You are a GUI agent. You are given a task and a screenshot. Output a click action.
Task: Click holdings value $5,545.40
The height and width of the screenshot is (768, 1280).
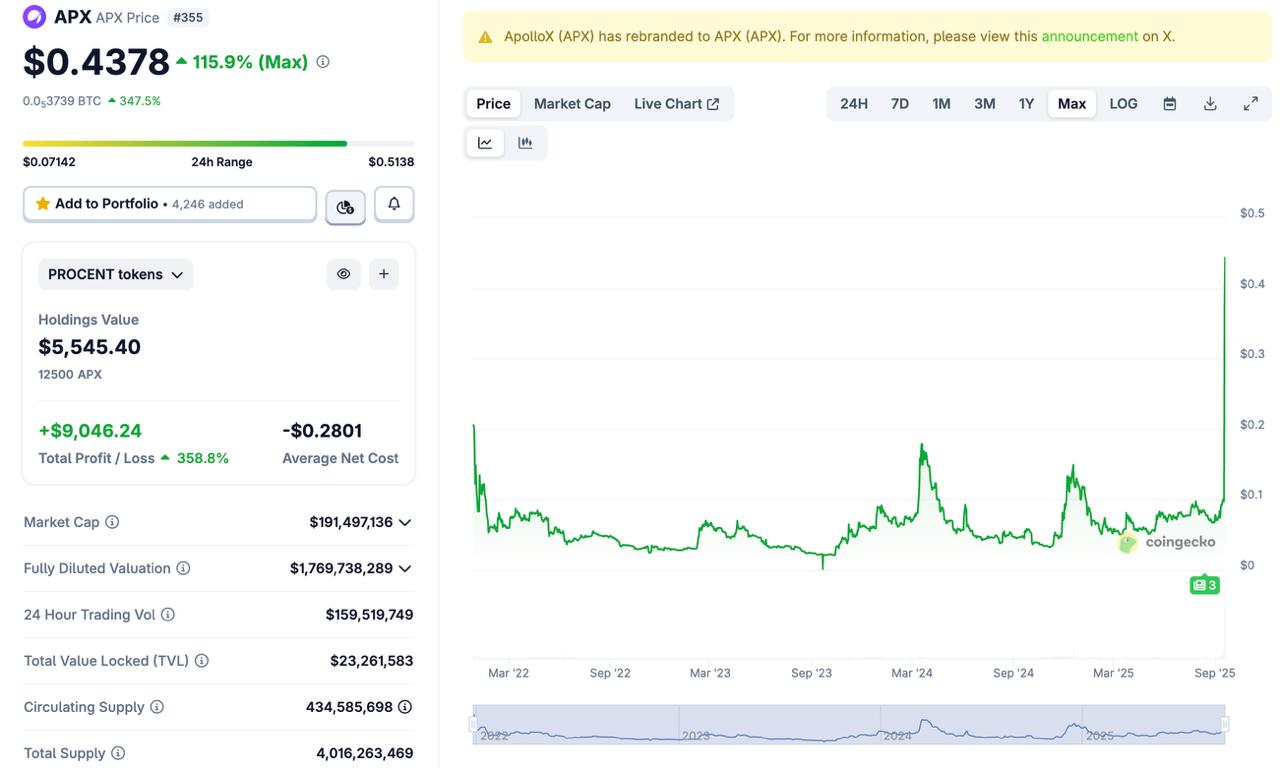coord(90,347)
